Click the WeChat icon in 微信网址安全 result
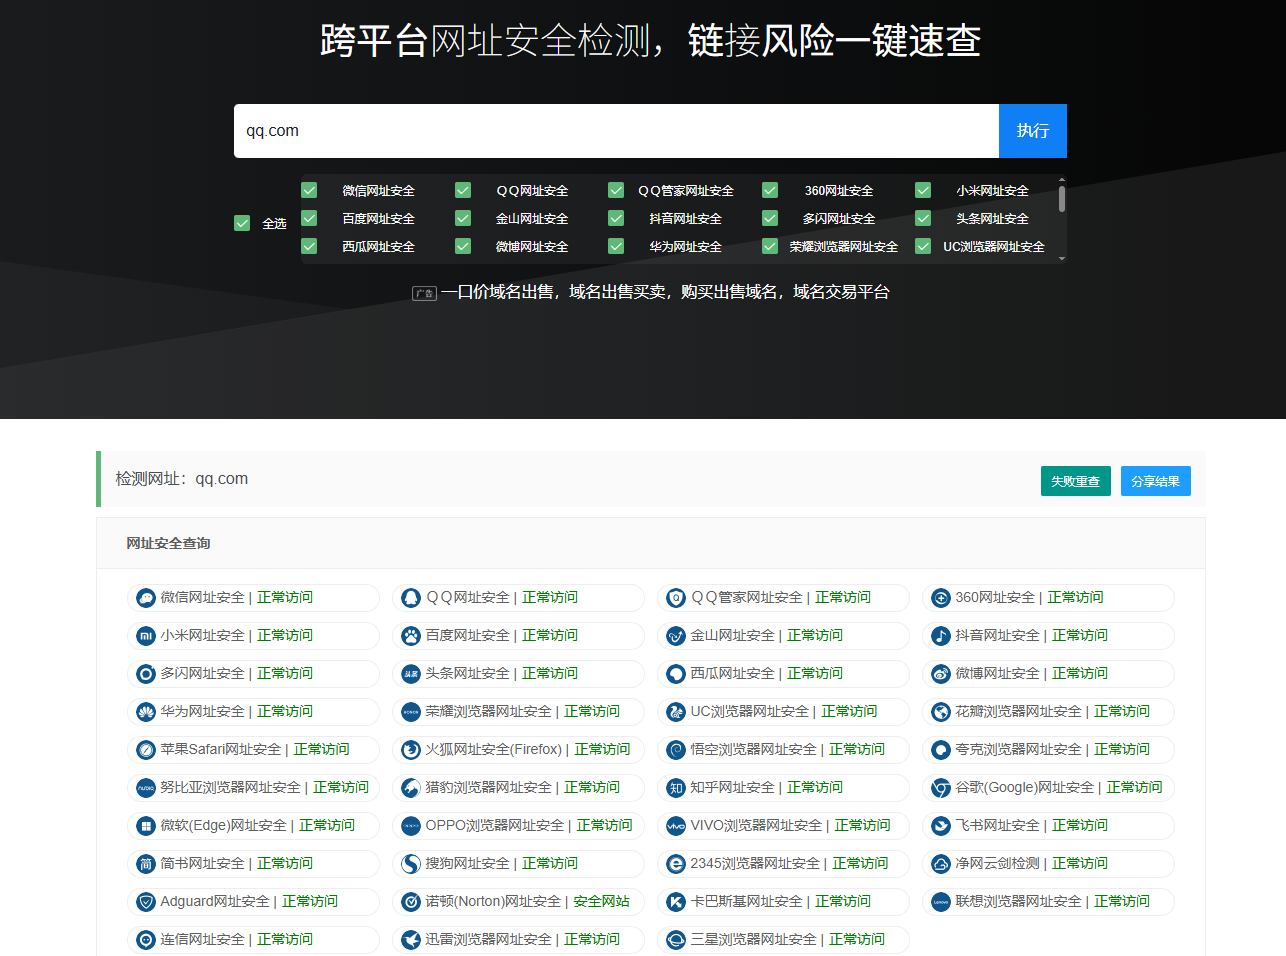Image resolution: width=1286 pixels, height=956 pixels. (146, 598)
